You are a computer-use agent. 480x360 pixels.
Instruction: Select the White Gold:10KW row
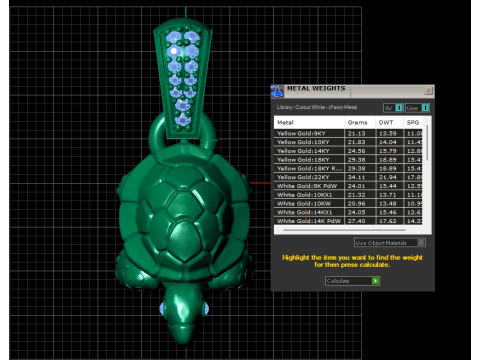click(348, 203)
